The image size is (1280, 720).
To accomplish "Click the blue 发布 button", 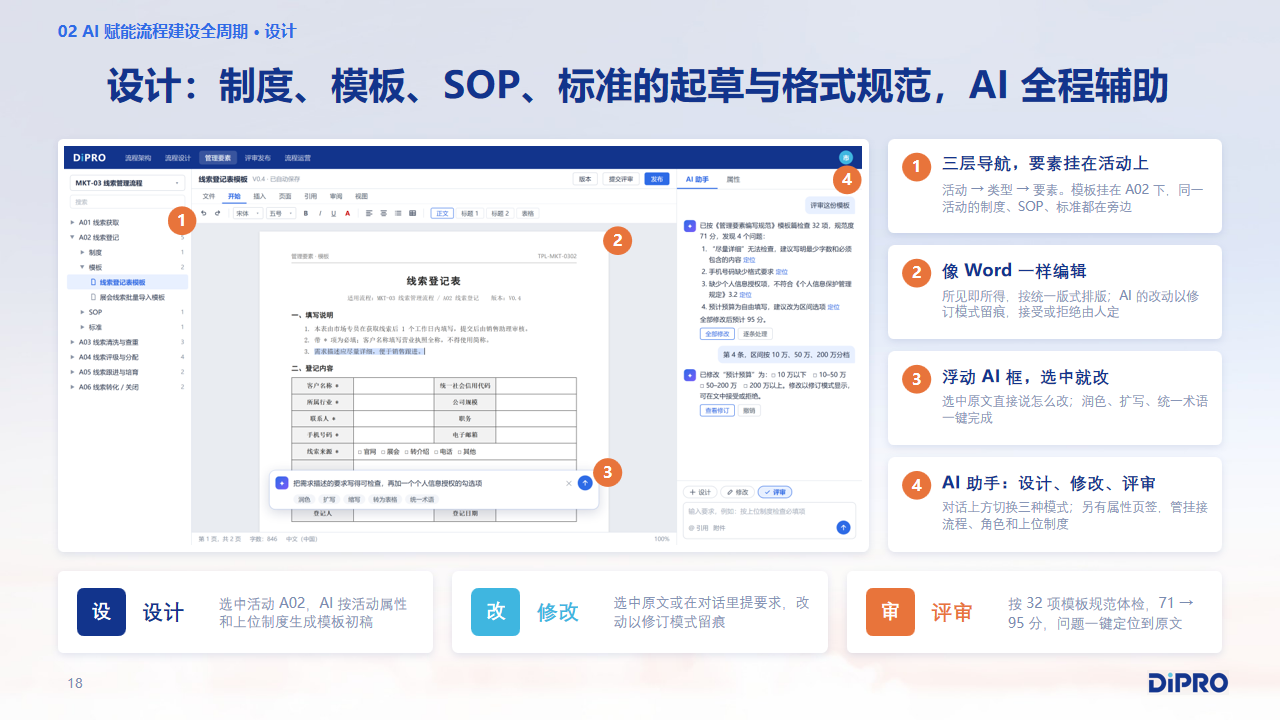I will click(x=656, y=179).
